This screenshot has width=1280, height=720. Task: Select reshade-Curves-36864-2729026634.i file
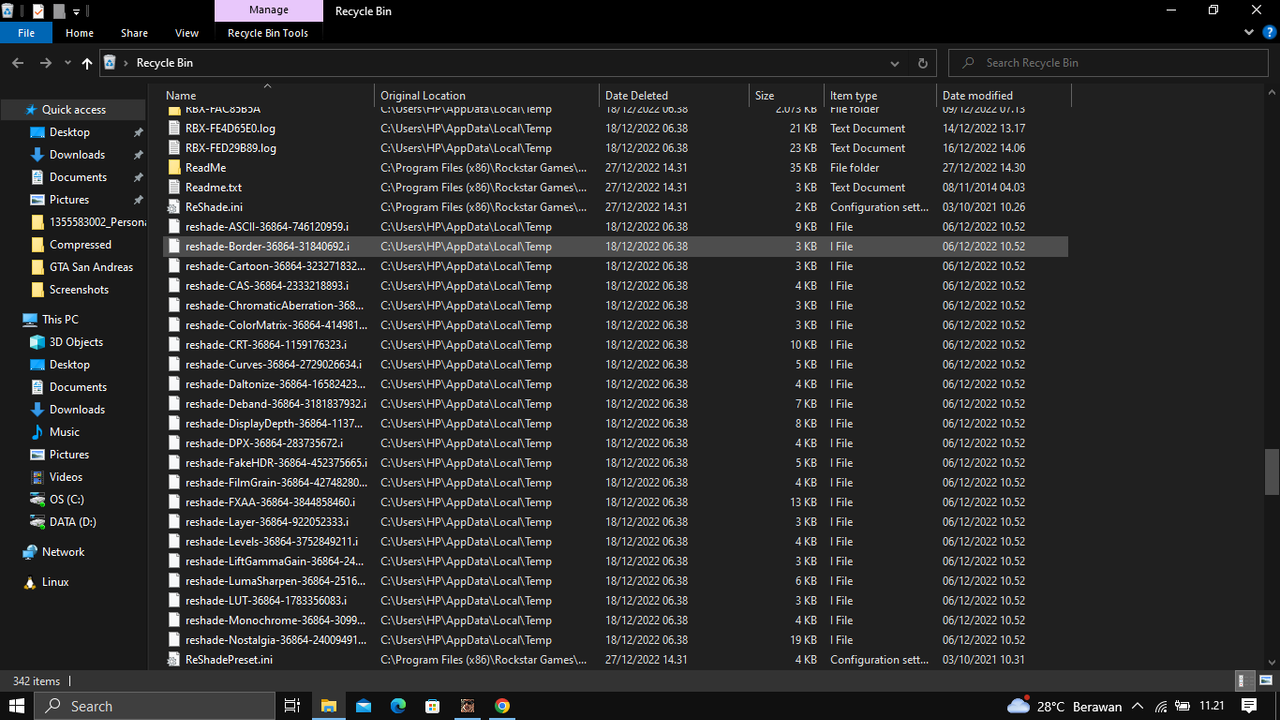(x=615, y=364)
